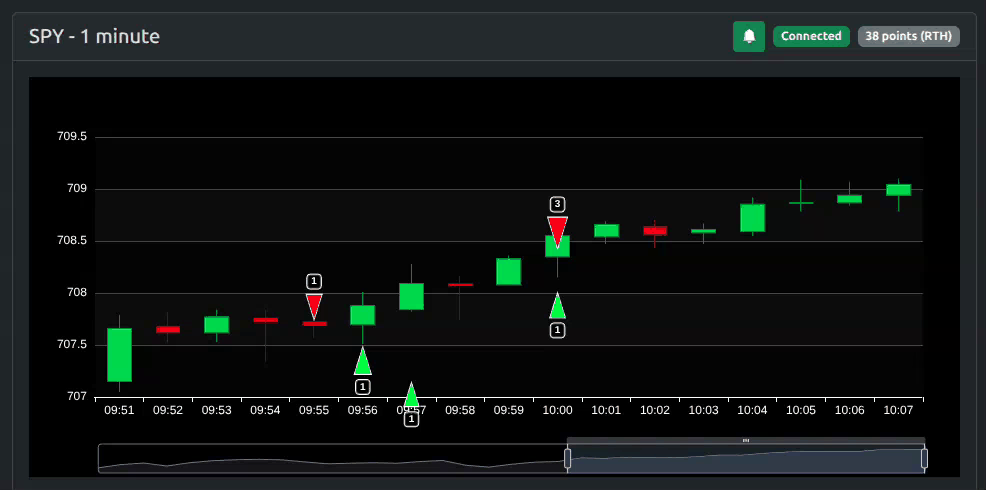Image resolution: width=986 pixels, height=490 pixels.
Task: Click the green candle at 10:01
Action: pyautogui.click(x=606, y=230)
